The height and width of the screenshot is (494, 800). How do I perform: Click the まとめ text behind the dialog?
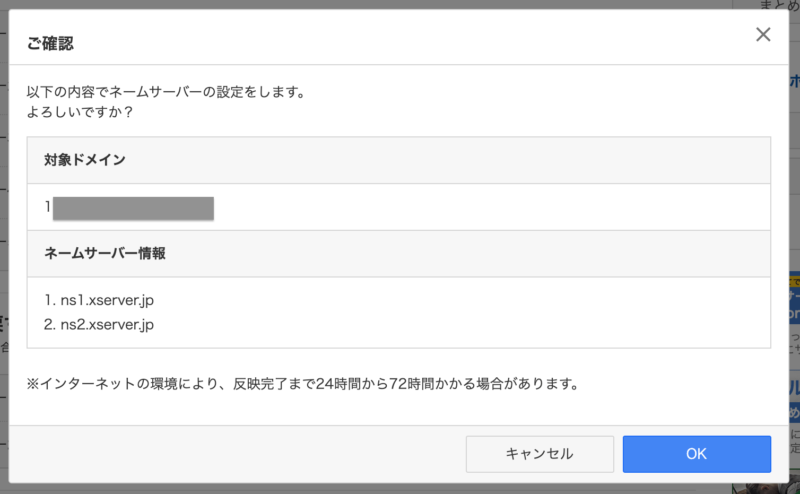pyautogui.click(x=779, y=5)
